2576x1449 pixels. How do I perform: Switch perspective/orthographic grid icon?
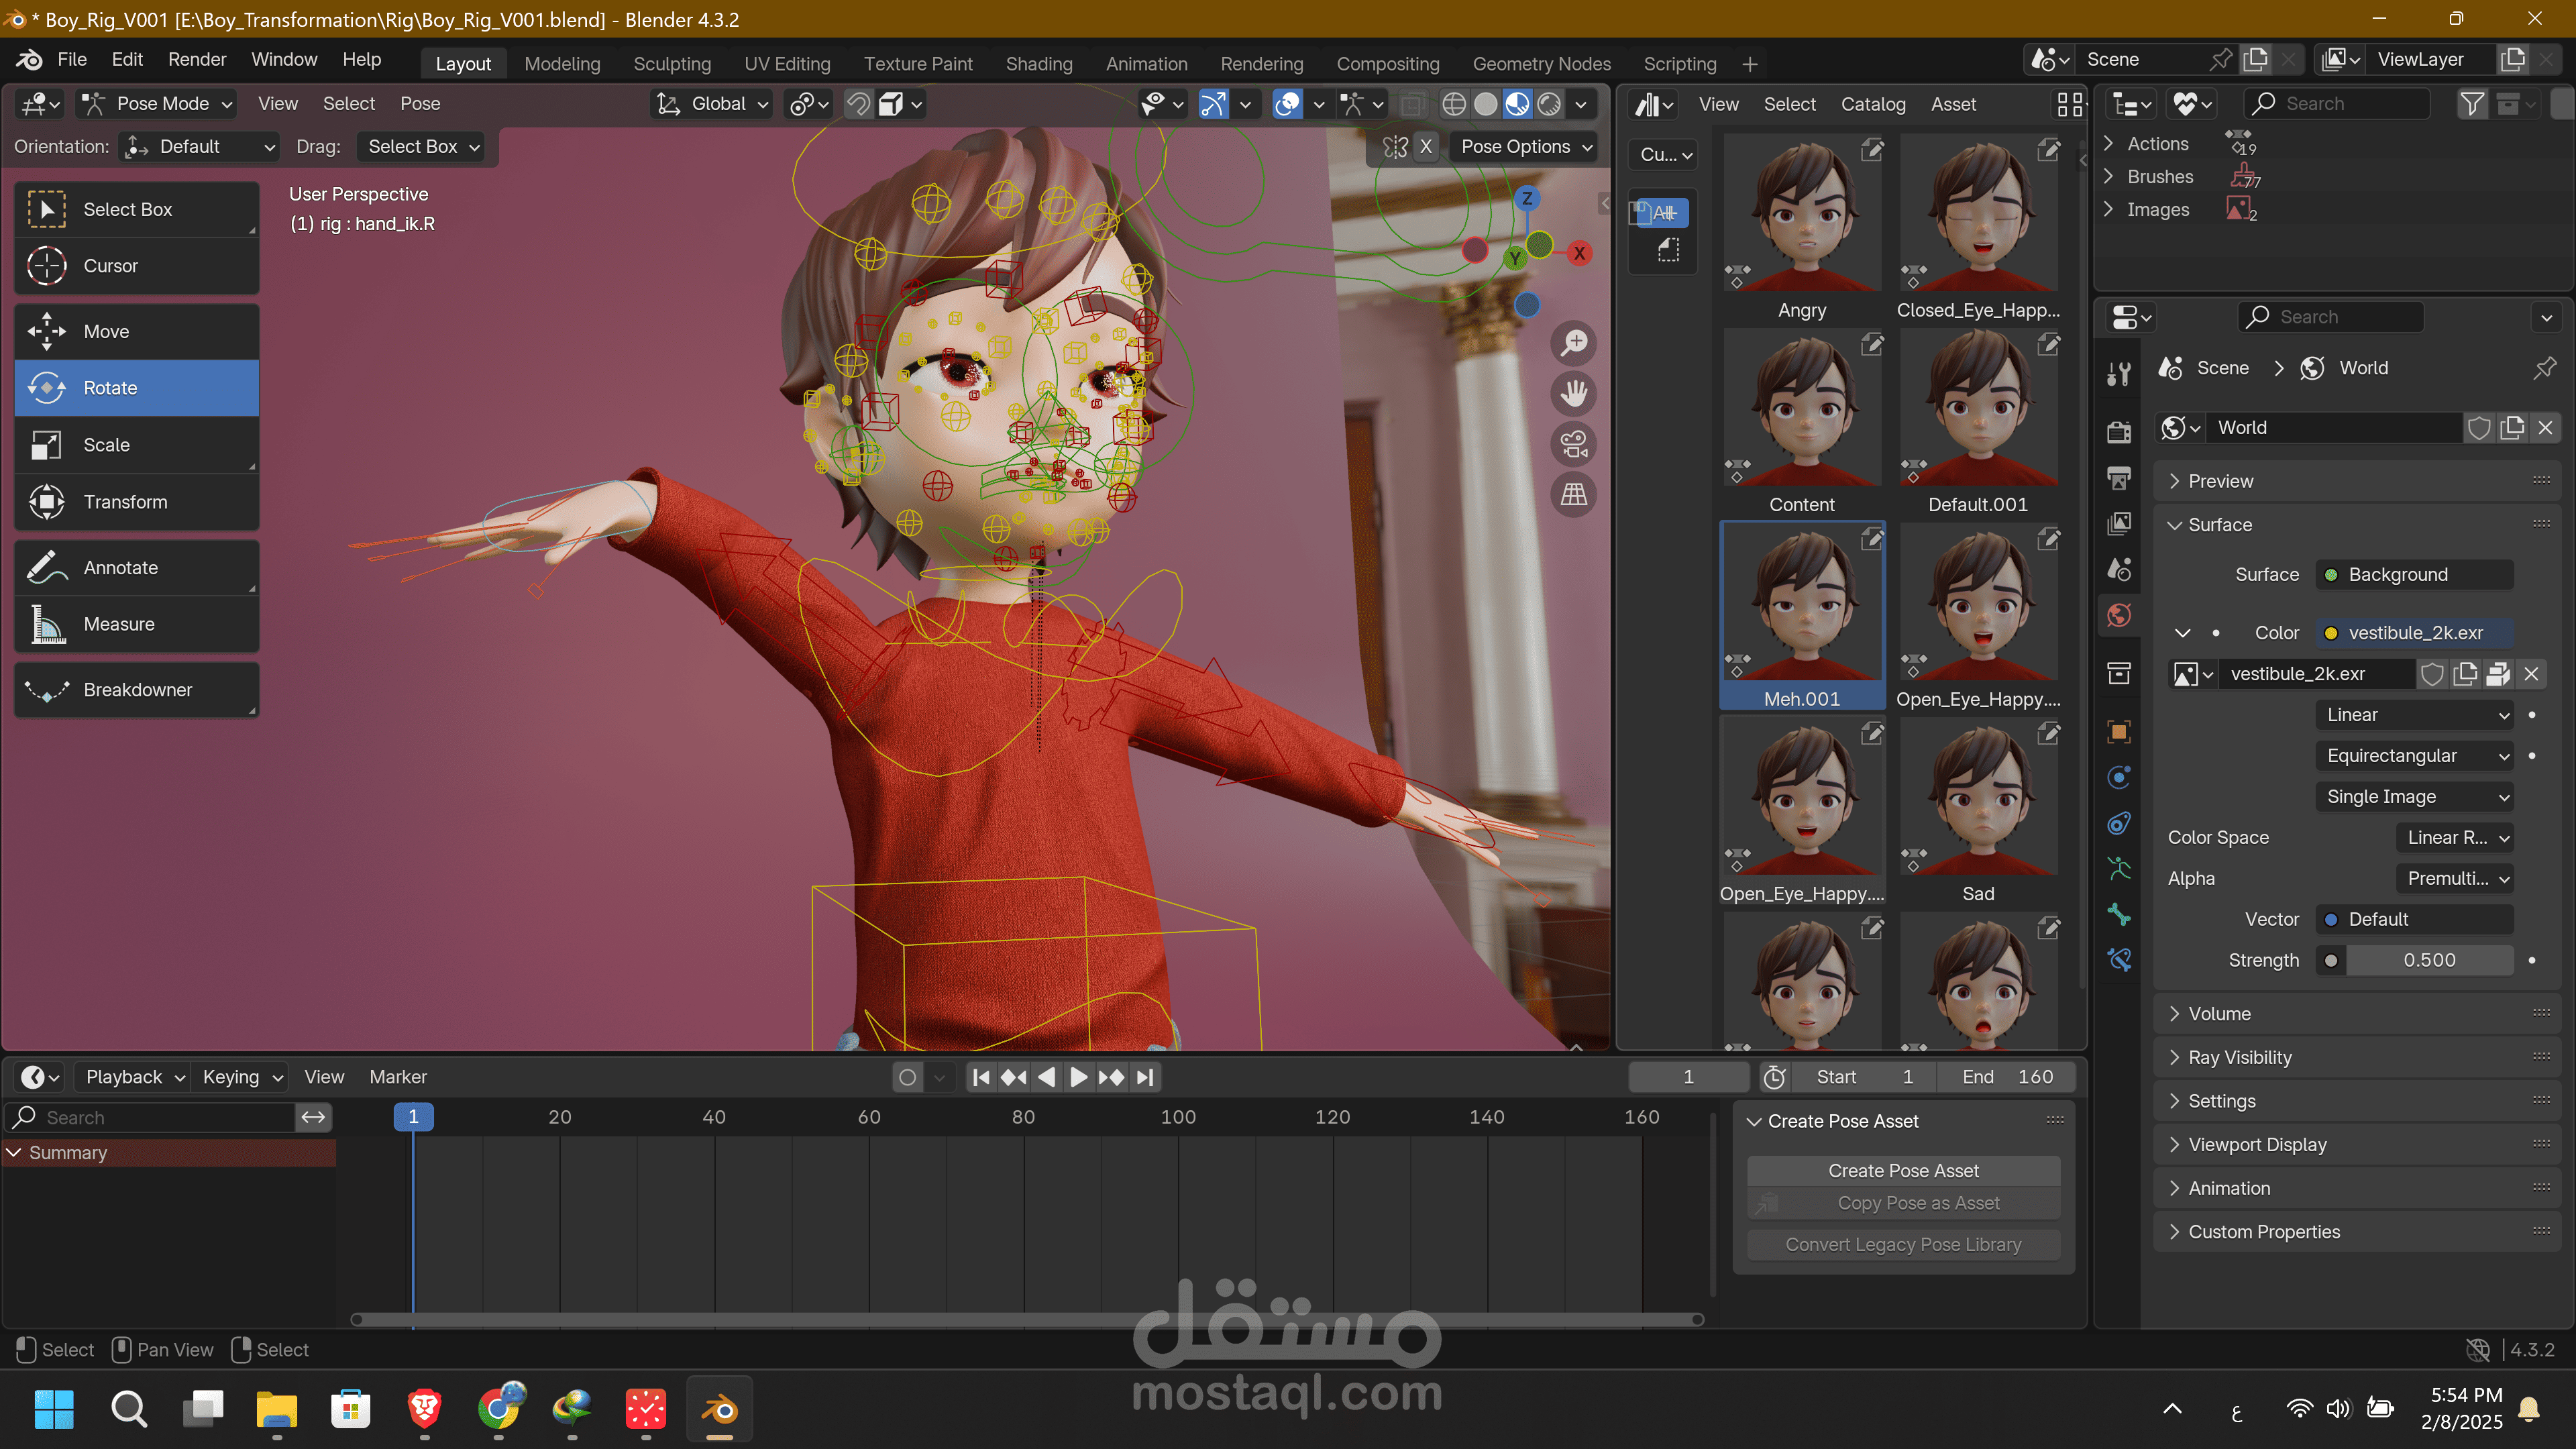tap(1574, 494)
